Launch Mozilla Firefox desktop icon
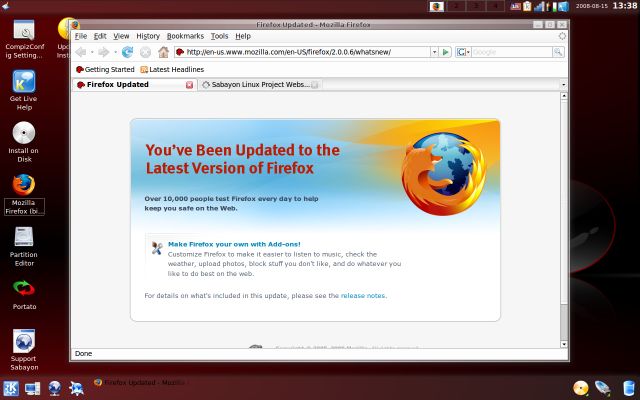This screenshot has height=400, width=640. click(x=24, y=194)
